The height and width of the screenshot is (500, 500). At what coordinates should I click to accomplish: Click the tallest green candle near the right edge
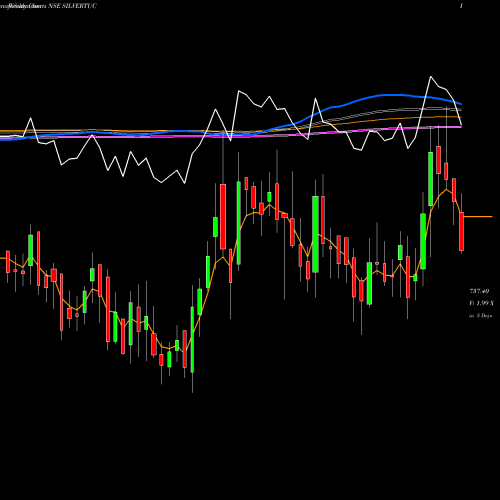[x=431, y=179]
